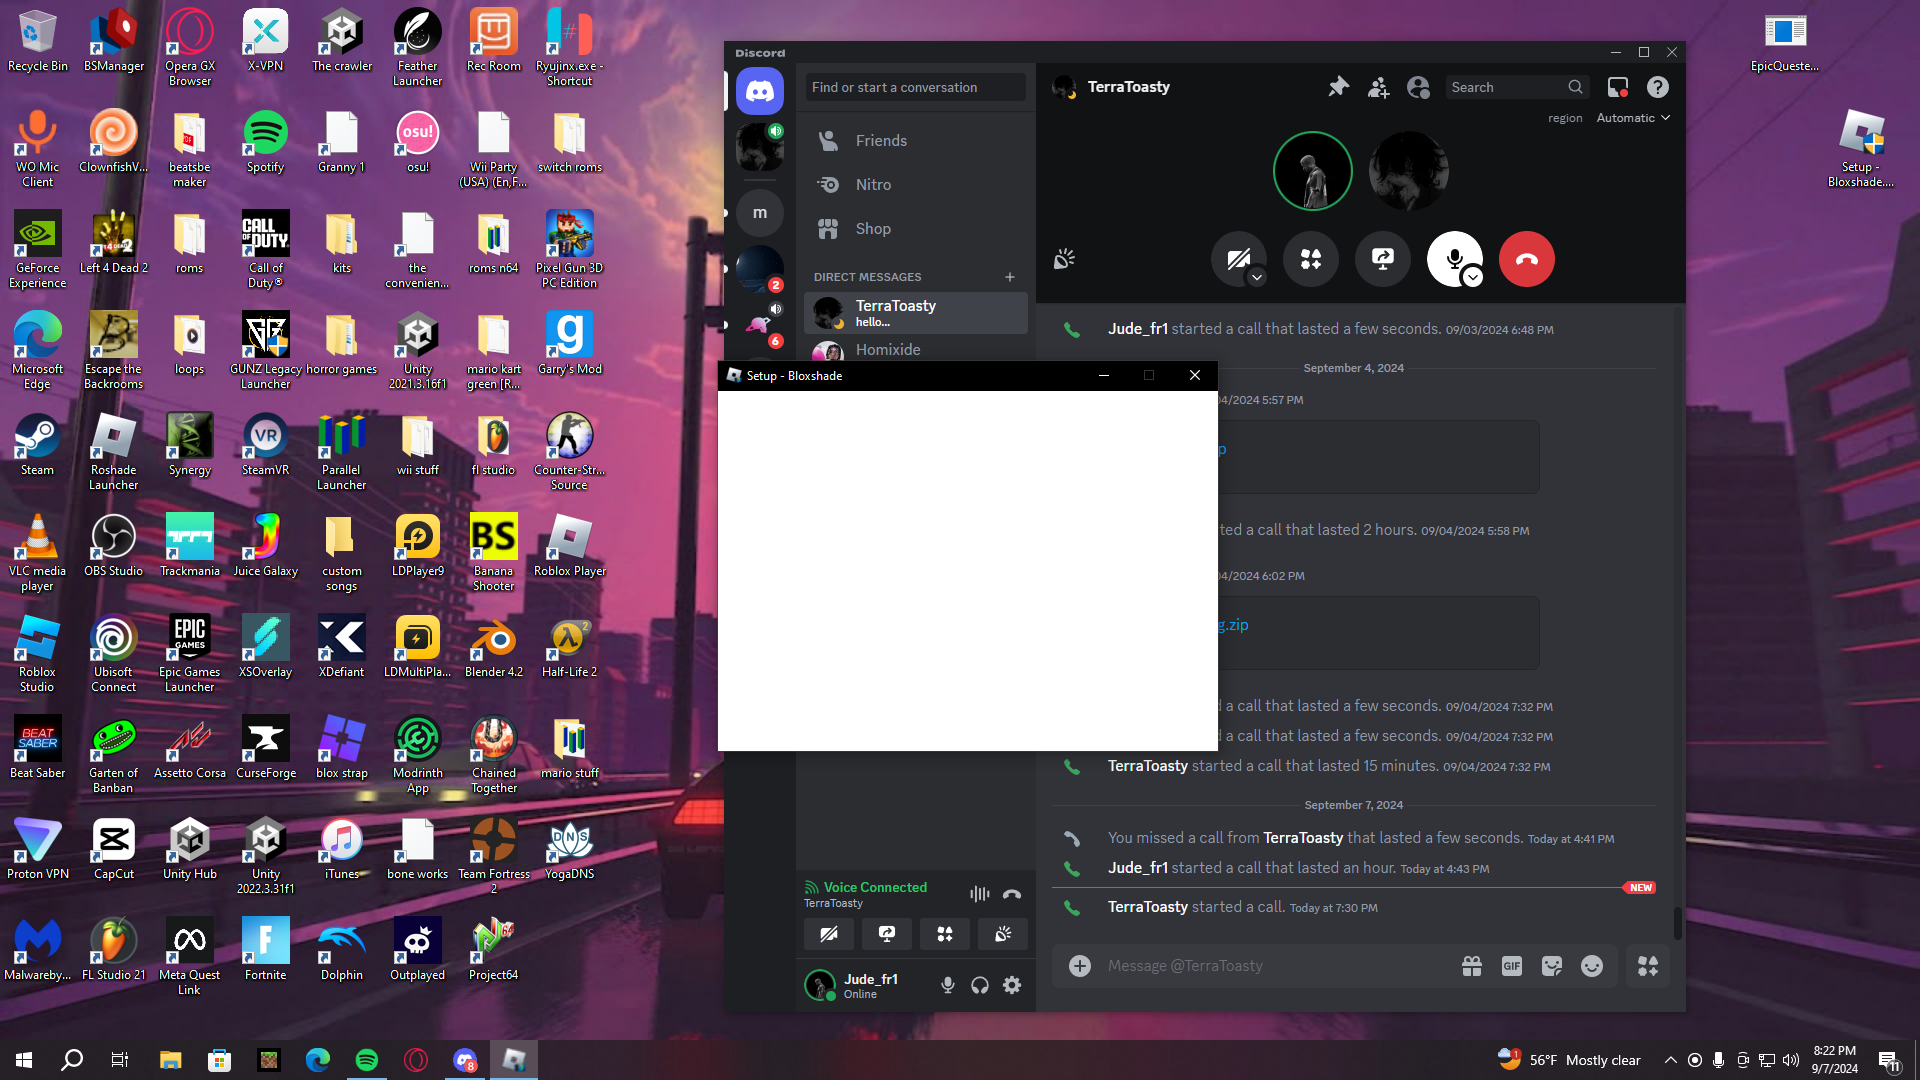Click the share your screen button

[x=1382, y=259]
